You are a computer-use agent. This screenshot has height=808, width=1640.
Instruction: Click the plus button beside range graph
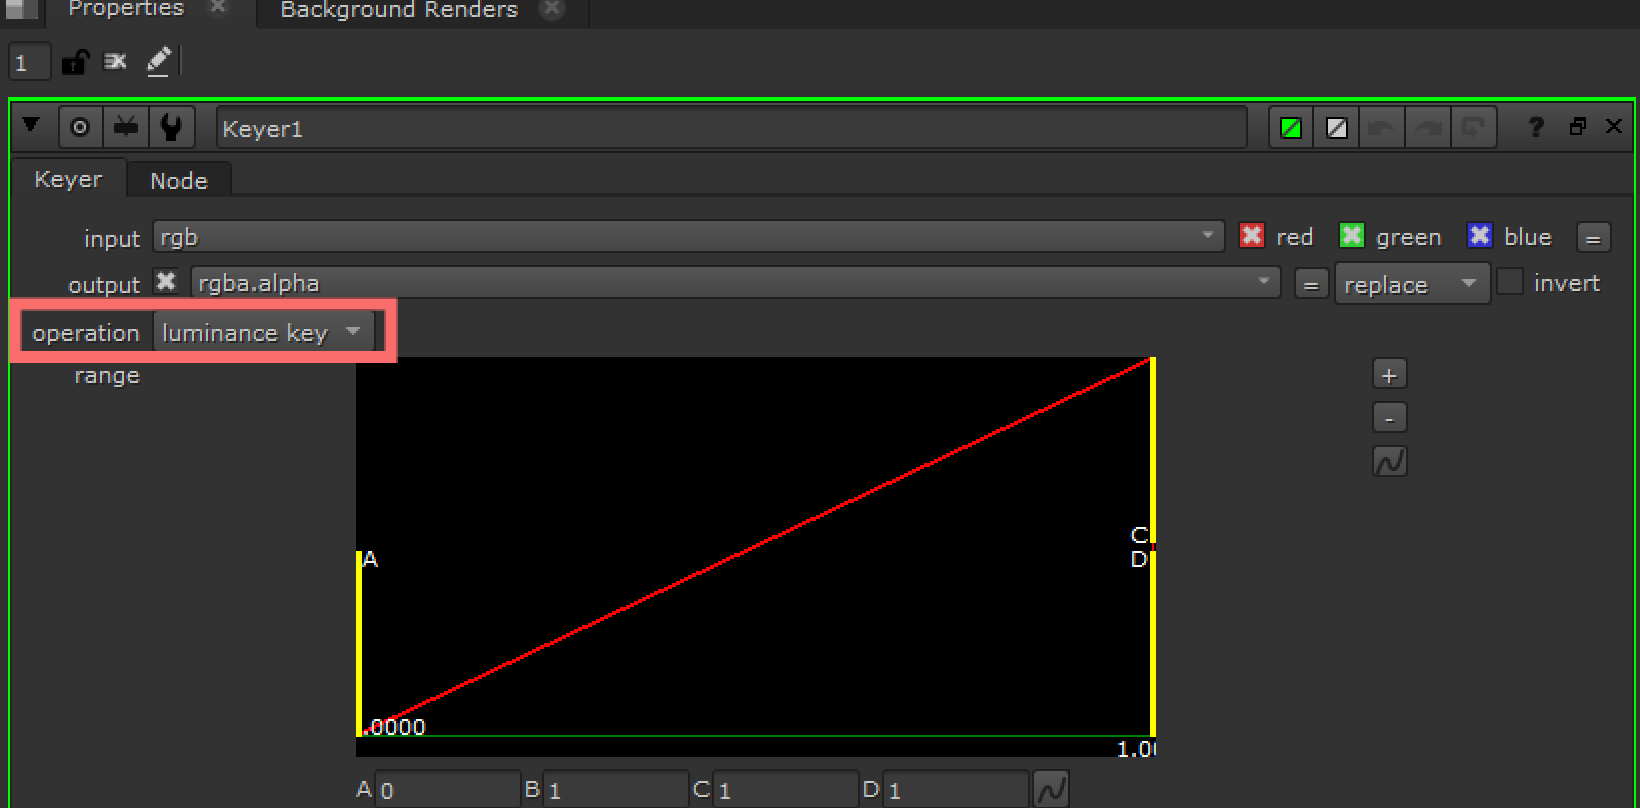coord(1389,375)
